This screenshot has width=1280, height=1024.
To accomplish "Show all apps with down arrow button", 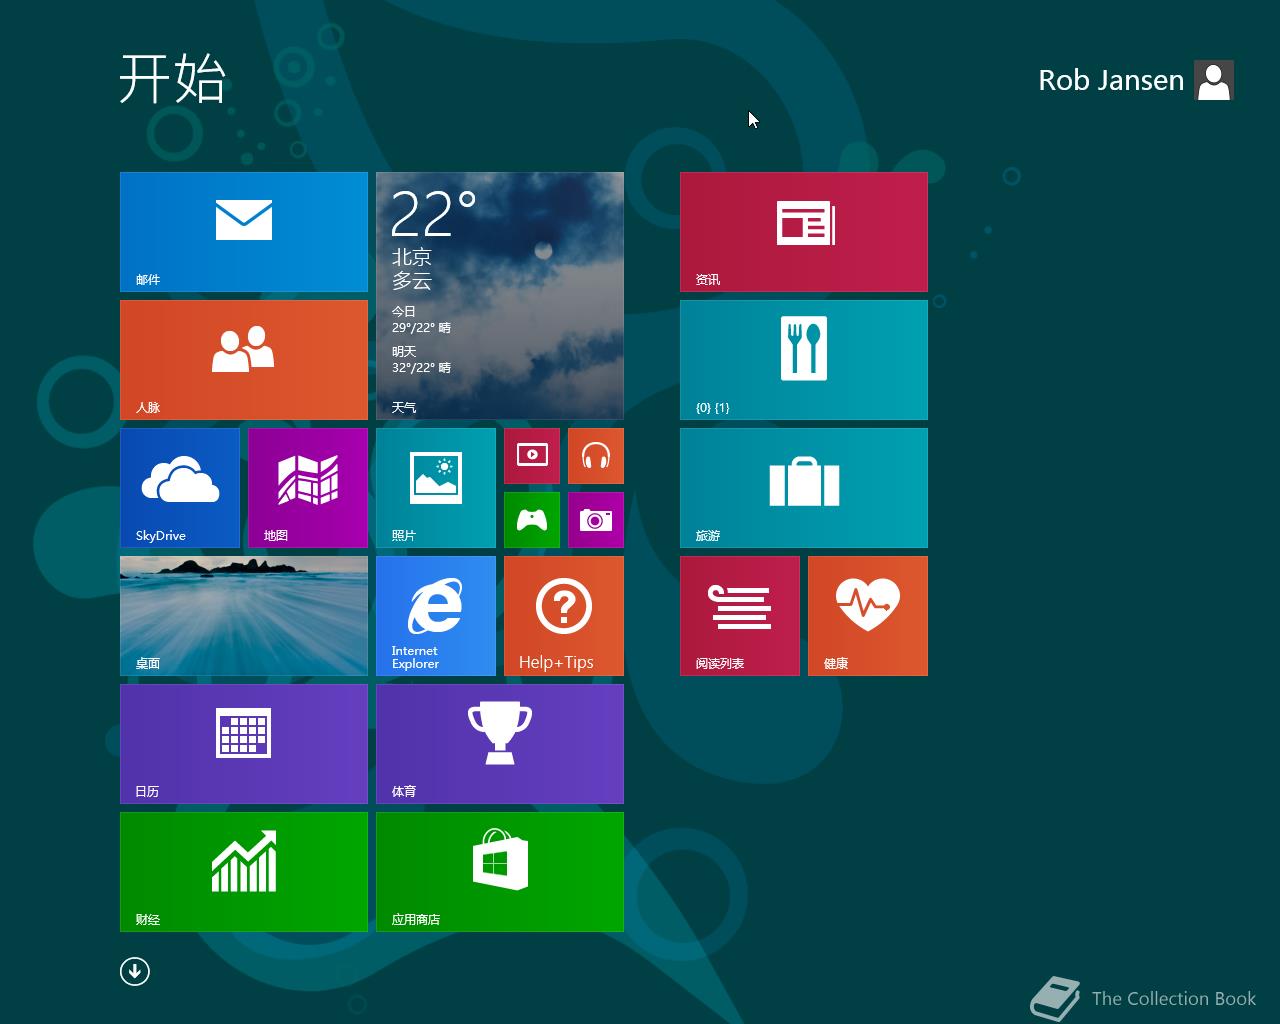I will coord(135,971).
